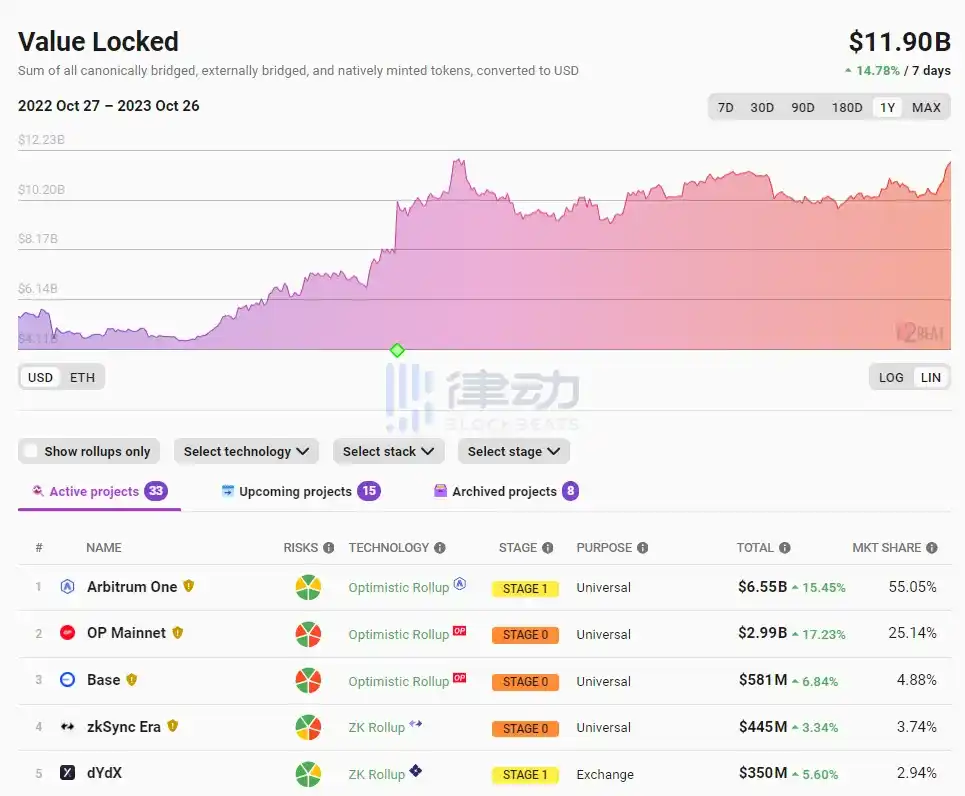Click the dYdX project logo icon

pyautogui.click(x=68, y=774)
